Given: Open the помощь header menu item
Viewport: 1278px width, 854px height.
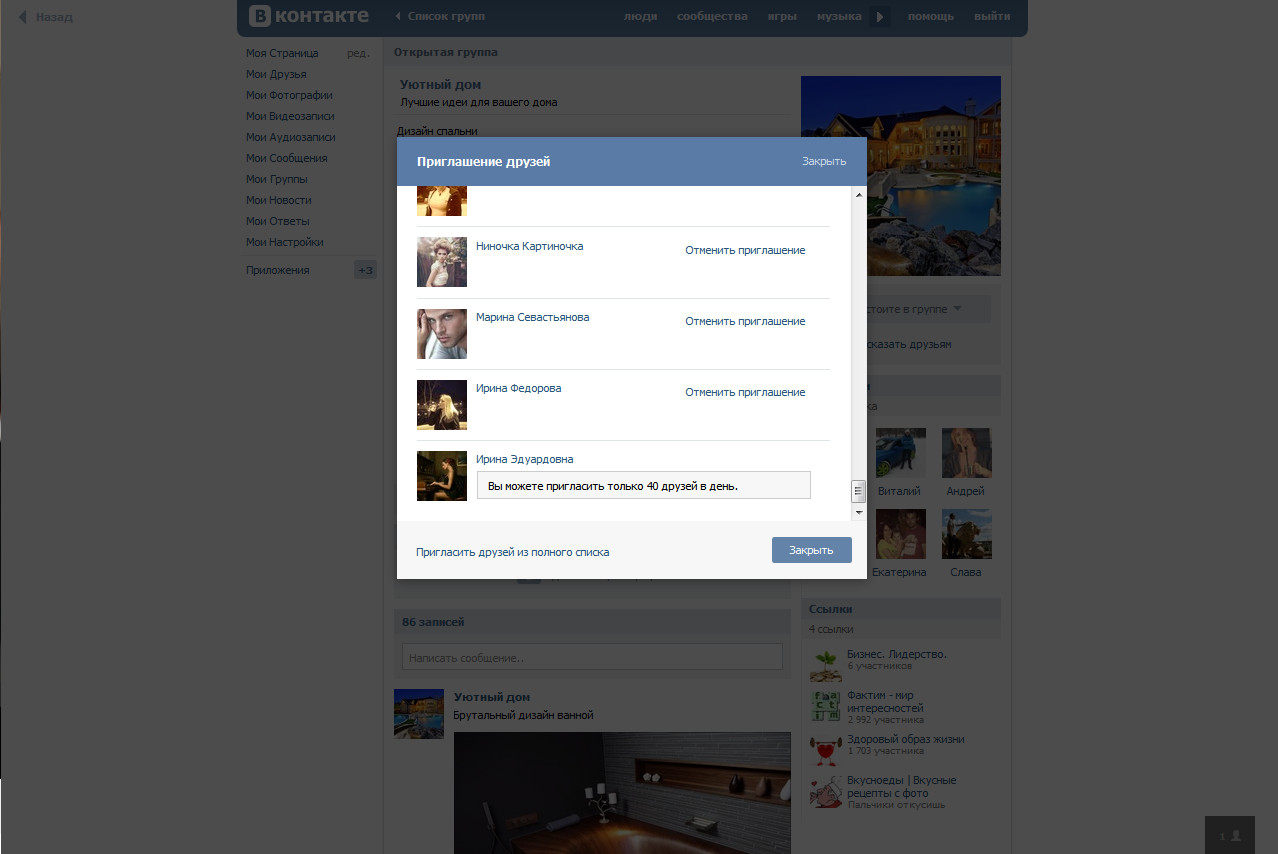Looking at the screenshot, I should pyautogui.click(x=931, y=16).
